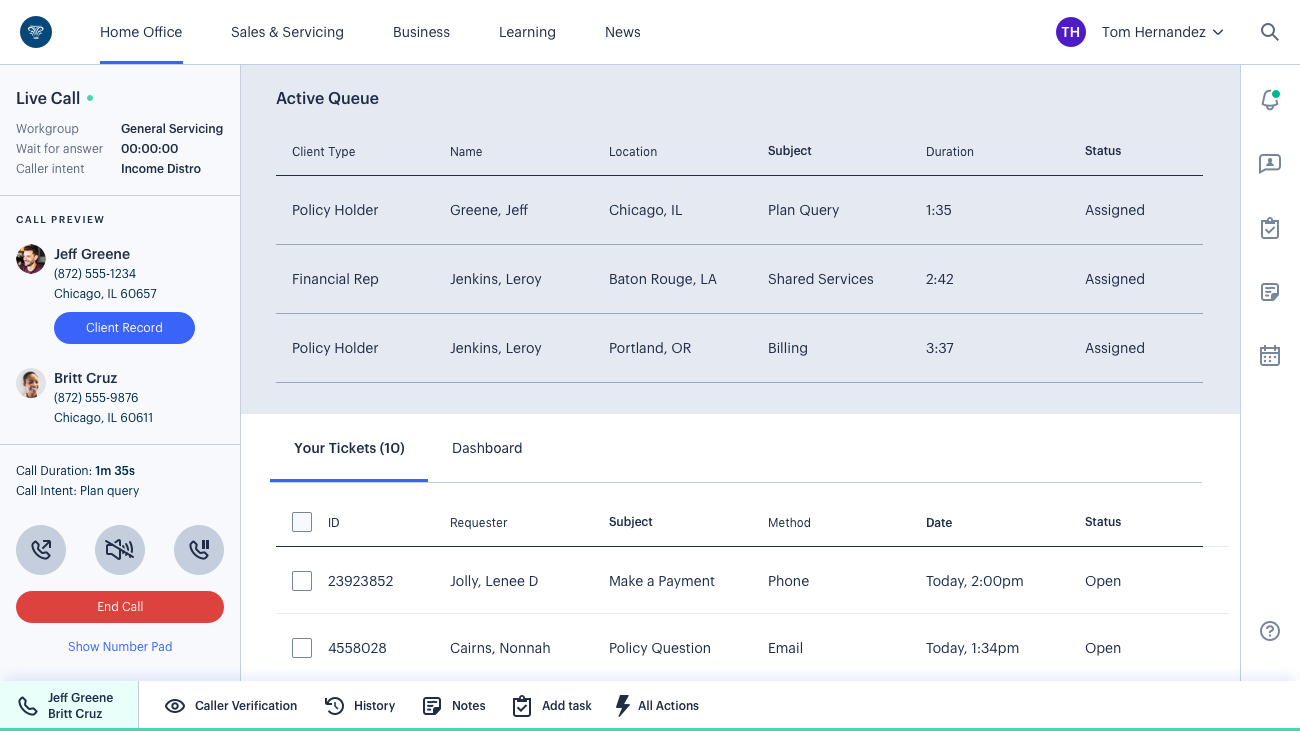The width and height of the screenshot is (1300, 731).
Task: Switch to the Dashboard tab
Action: pos(487,448)
